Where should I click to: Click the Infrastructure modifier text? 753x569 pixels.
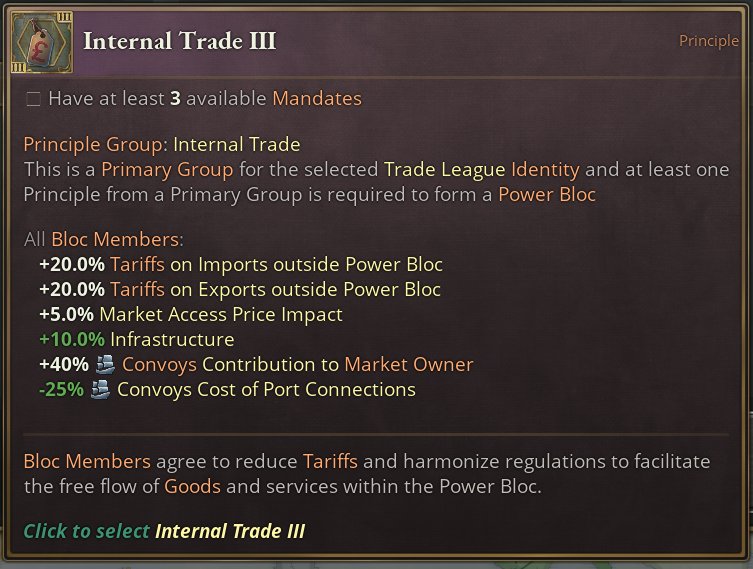click(x=172, y=340)
